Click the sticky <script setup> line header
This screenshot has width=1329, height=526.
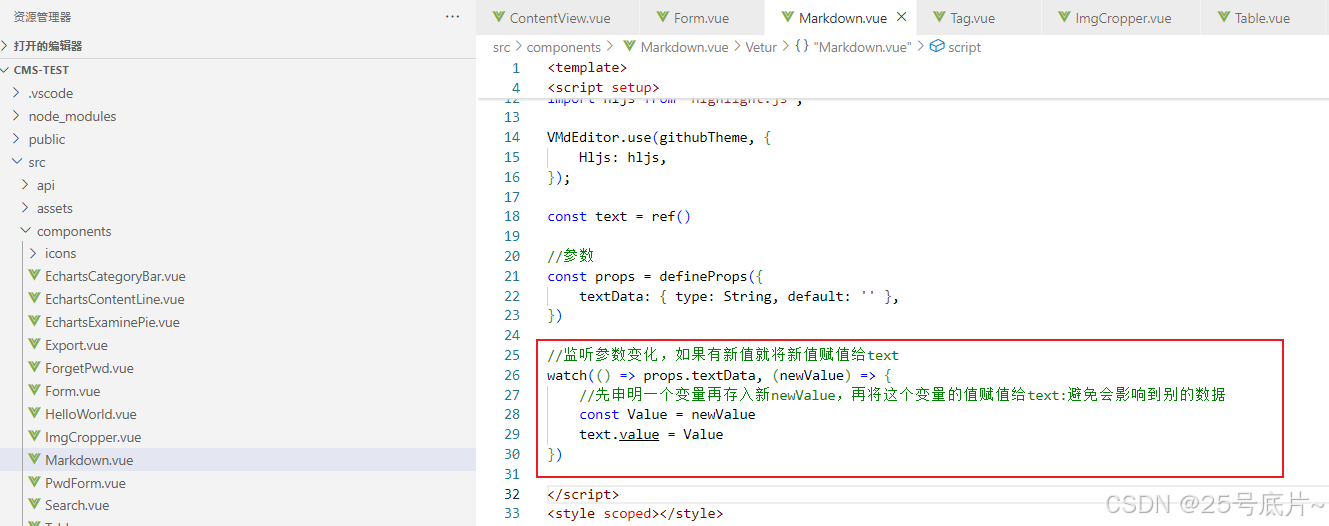(603, 87)
